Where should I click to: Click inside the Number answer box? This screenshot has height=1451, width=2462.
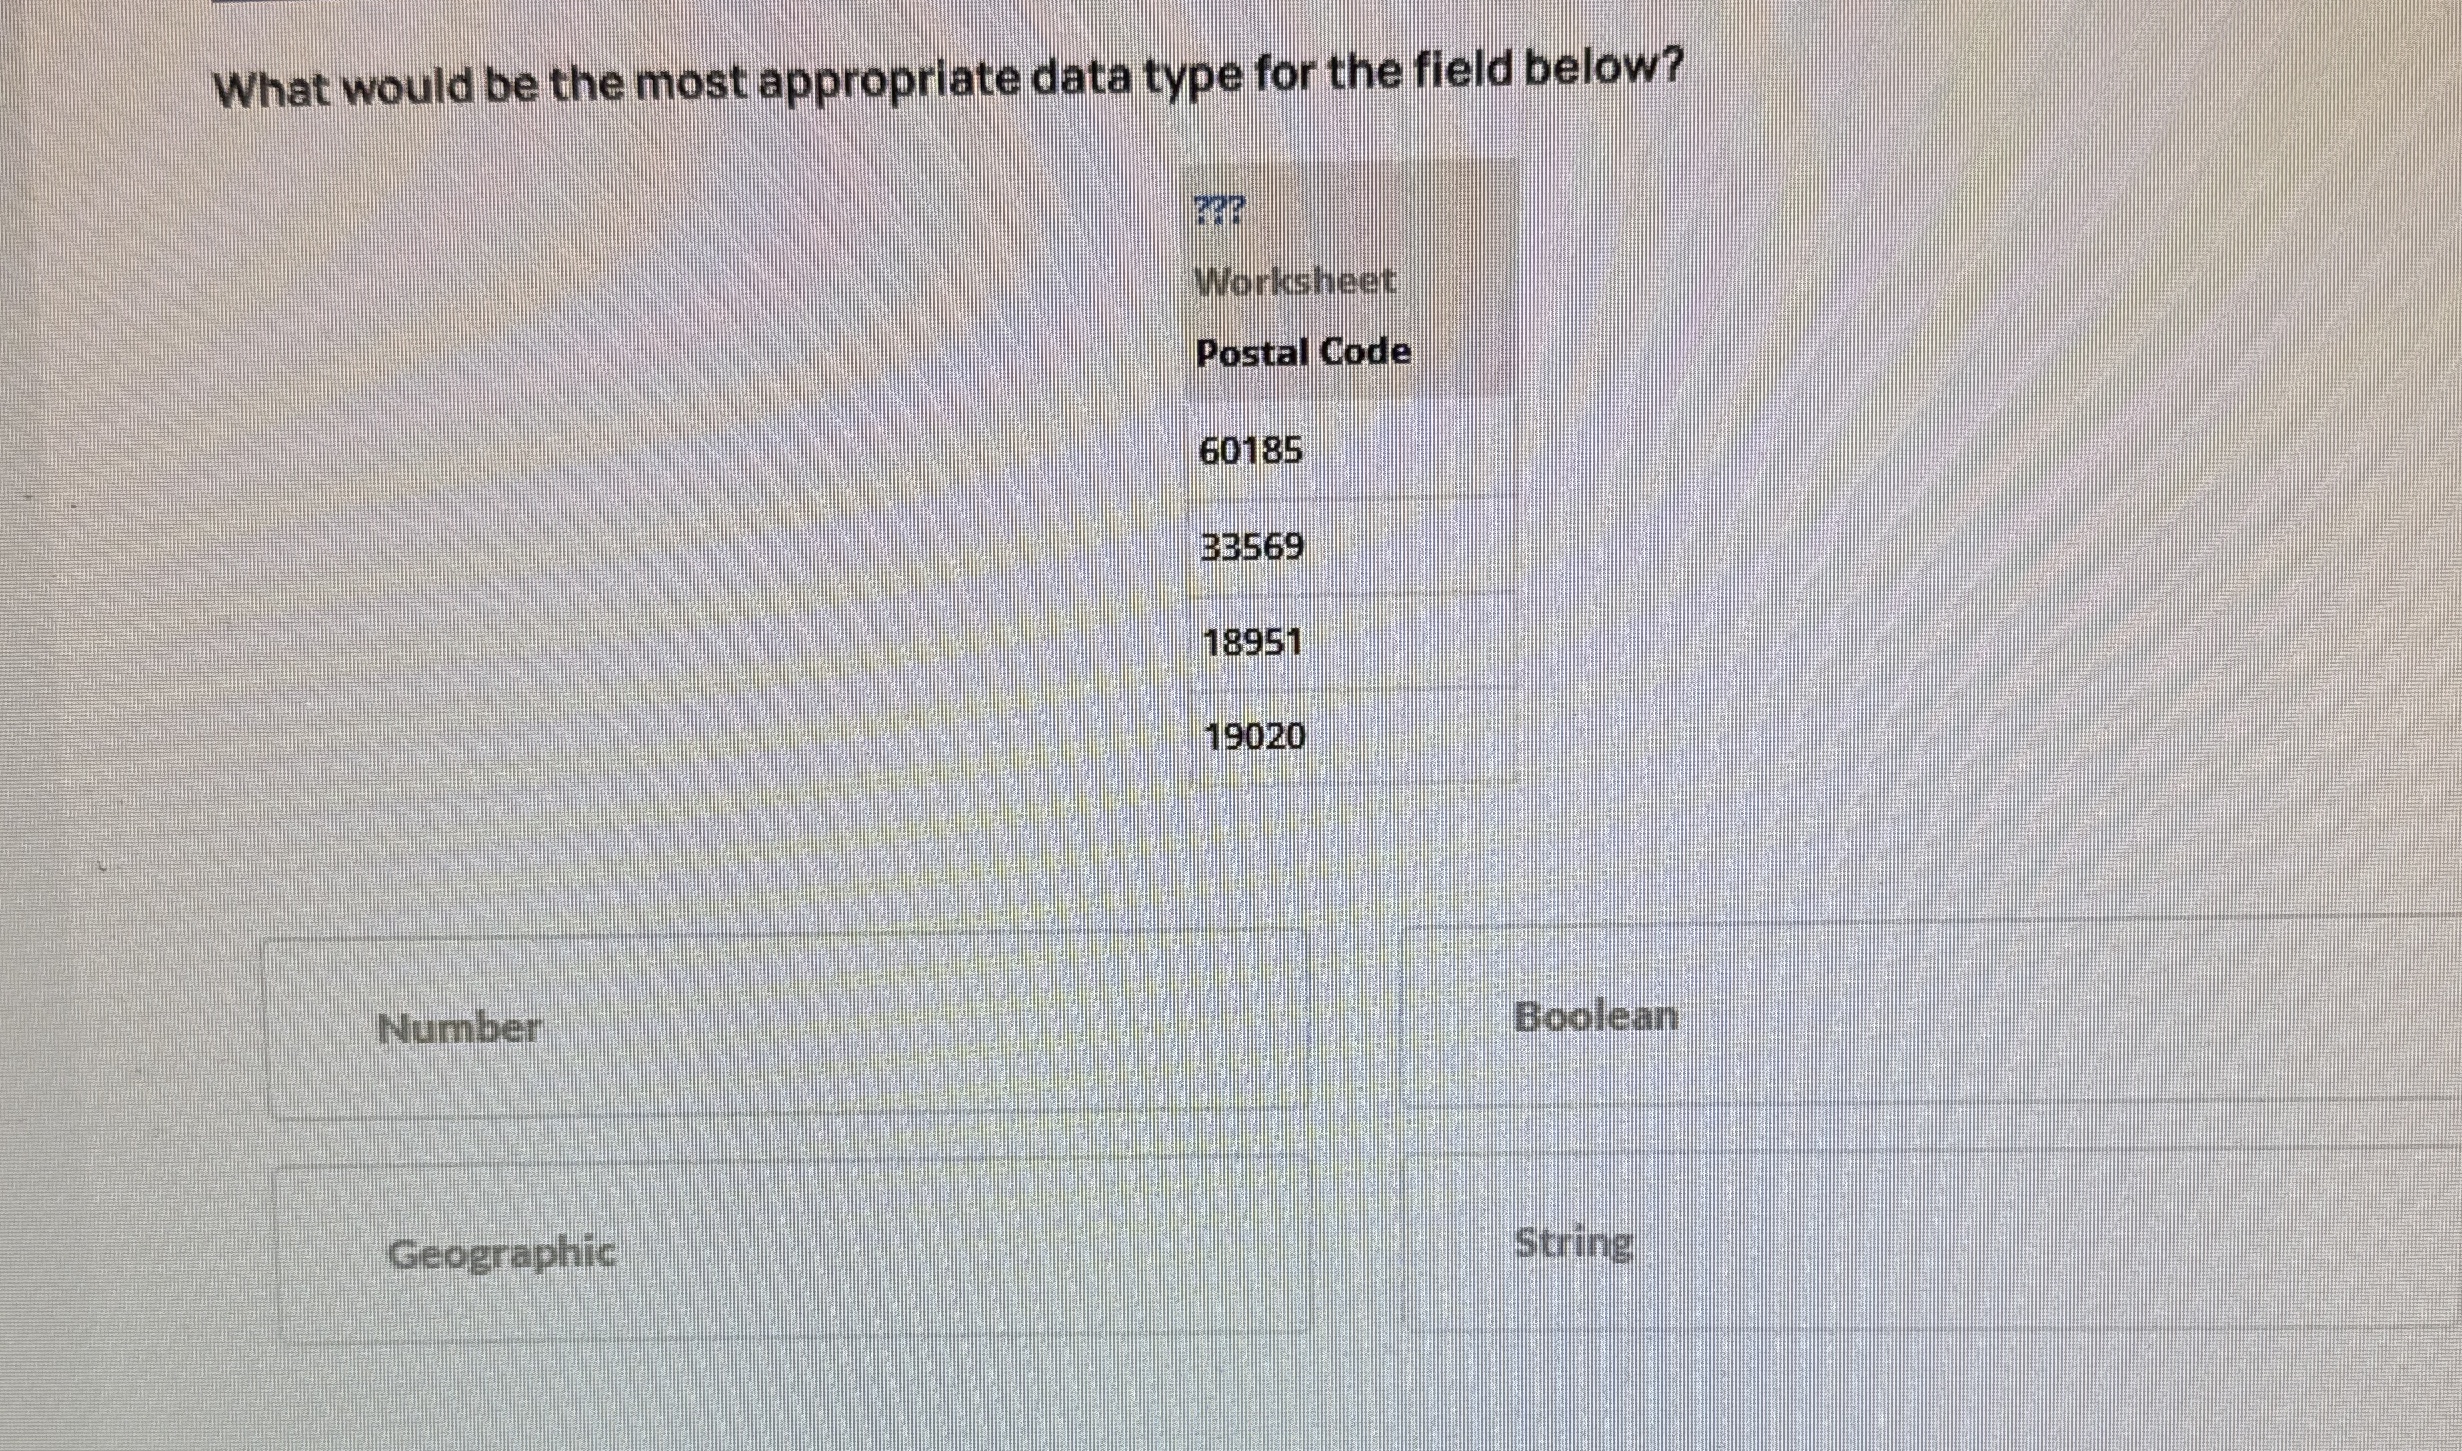(790, 1027)
